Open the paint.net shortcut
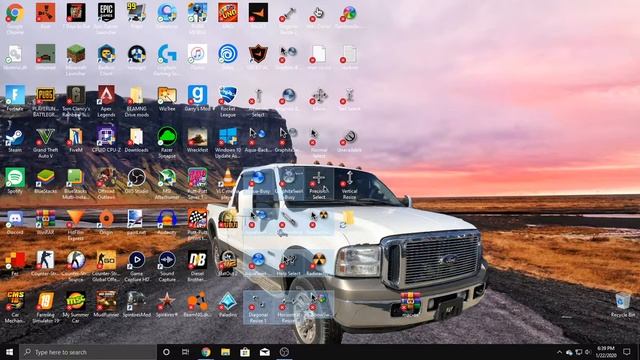The image size is (640, 360). click(x=136, y=219)
